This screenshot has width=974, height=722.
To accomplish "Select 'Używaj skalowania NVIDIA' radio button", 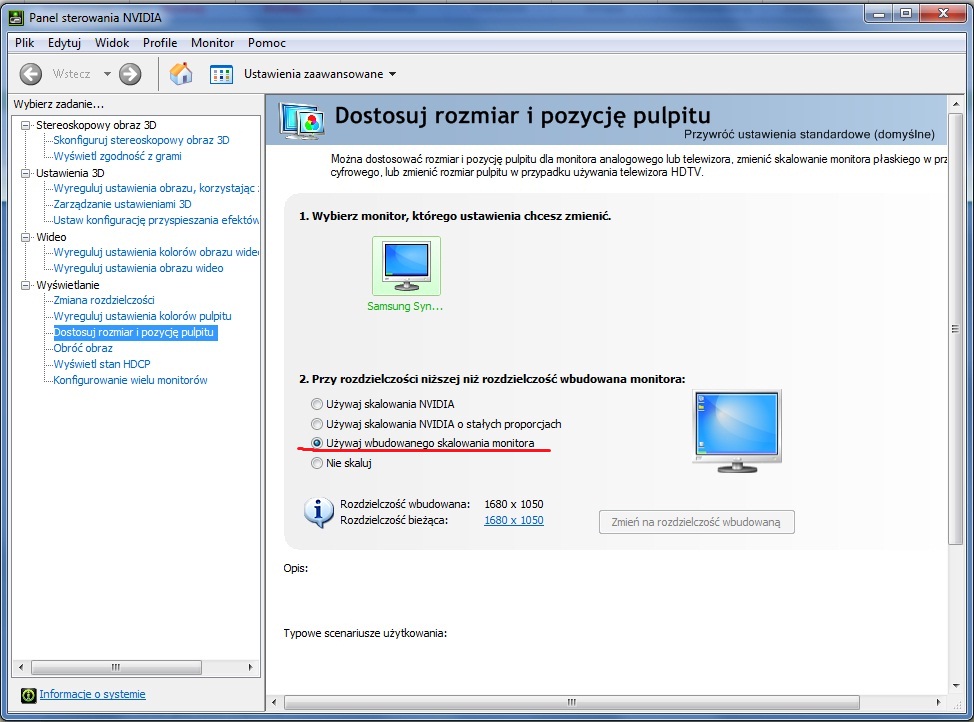I will [317, 404].
